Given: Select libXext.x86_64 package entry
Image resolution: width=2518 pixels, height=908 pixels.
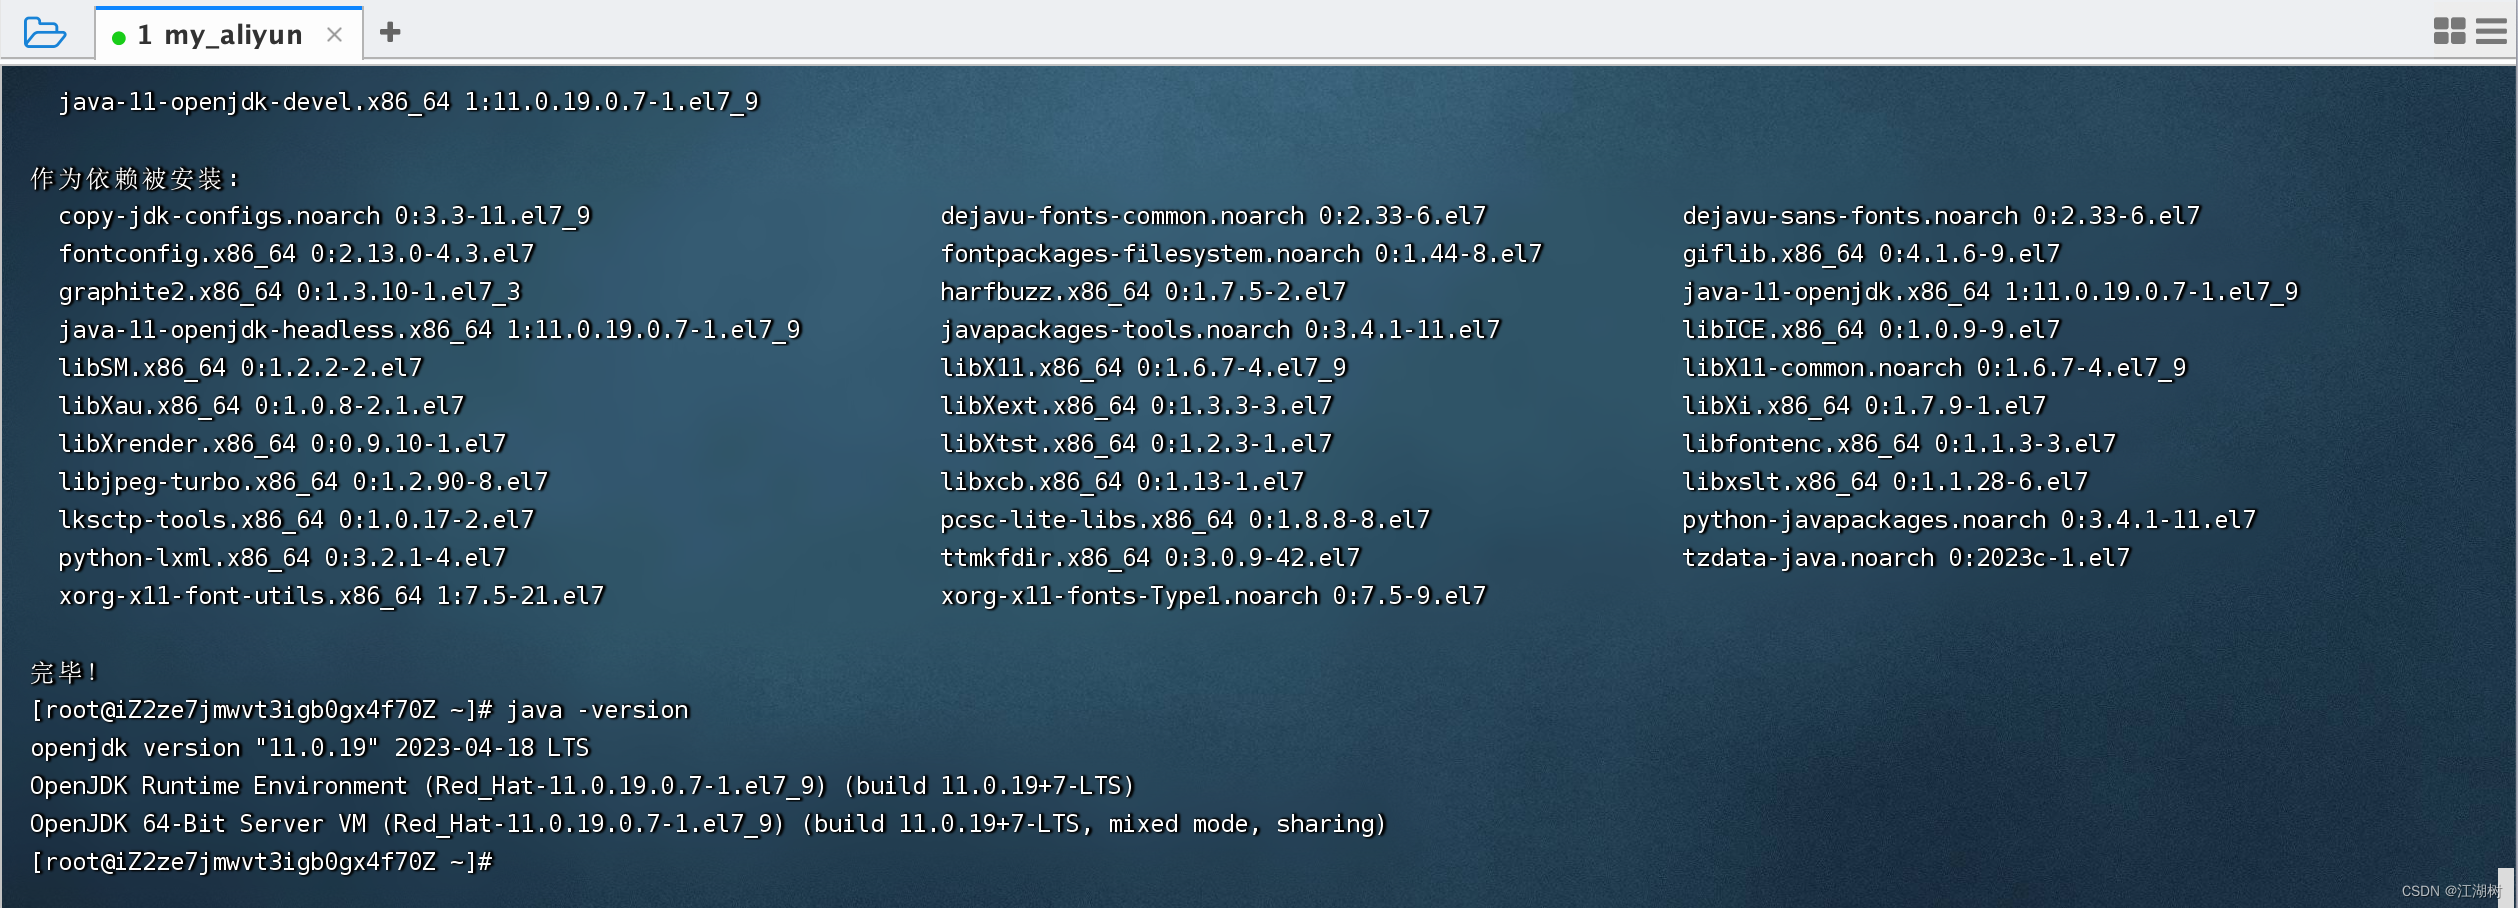Looking at the screenshot, I should pos(1137,406).
